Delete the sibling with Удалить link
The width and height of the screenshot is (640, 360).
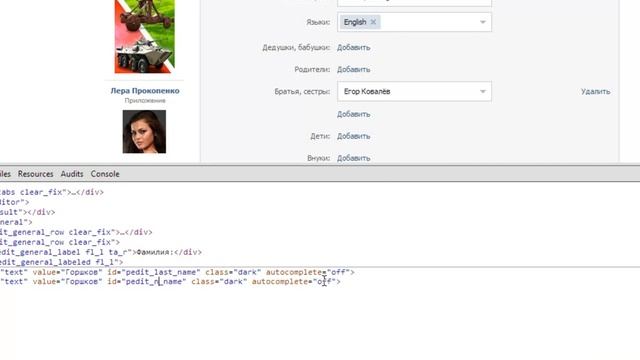pyautogui.click(x=596, y=91)
